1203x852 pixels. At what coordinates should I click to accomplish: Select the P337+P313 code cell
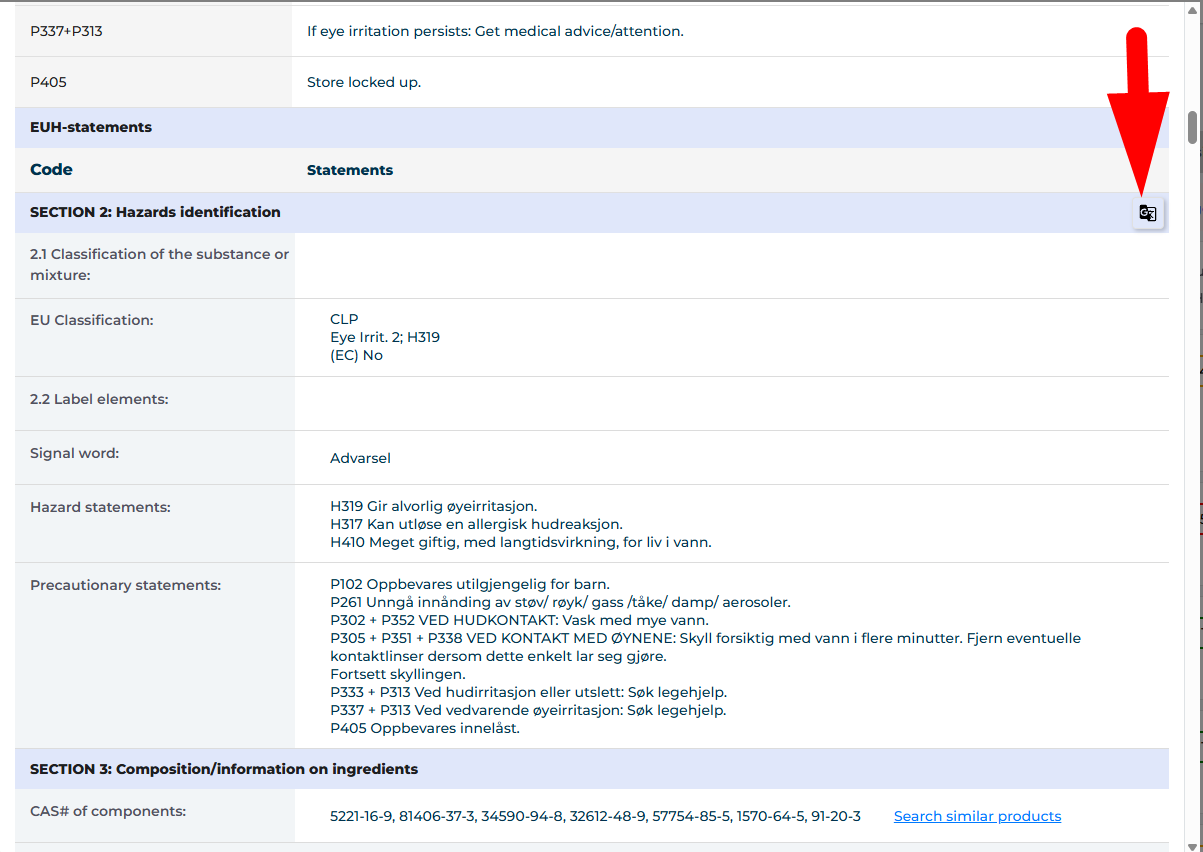(67, 31)
